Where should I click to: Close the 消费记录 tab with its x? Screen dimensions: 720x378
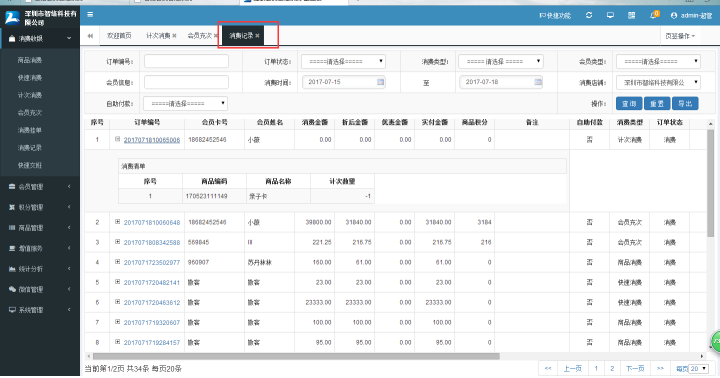(258, 36)
